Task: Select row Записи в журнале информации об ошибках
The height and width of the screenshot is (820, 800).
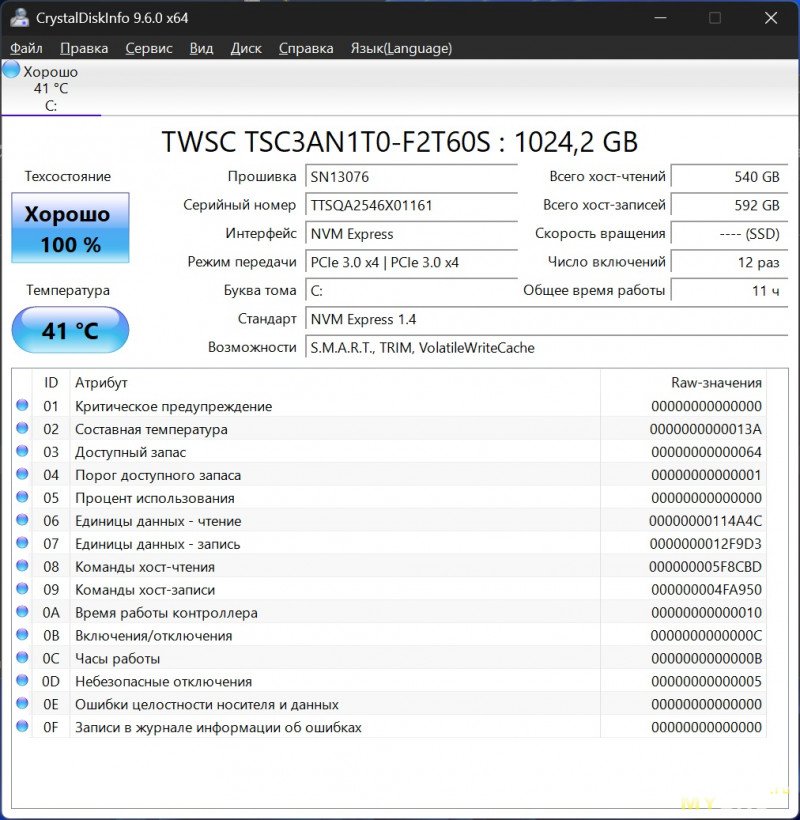Action: [389, 727]
